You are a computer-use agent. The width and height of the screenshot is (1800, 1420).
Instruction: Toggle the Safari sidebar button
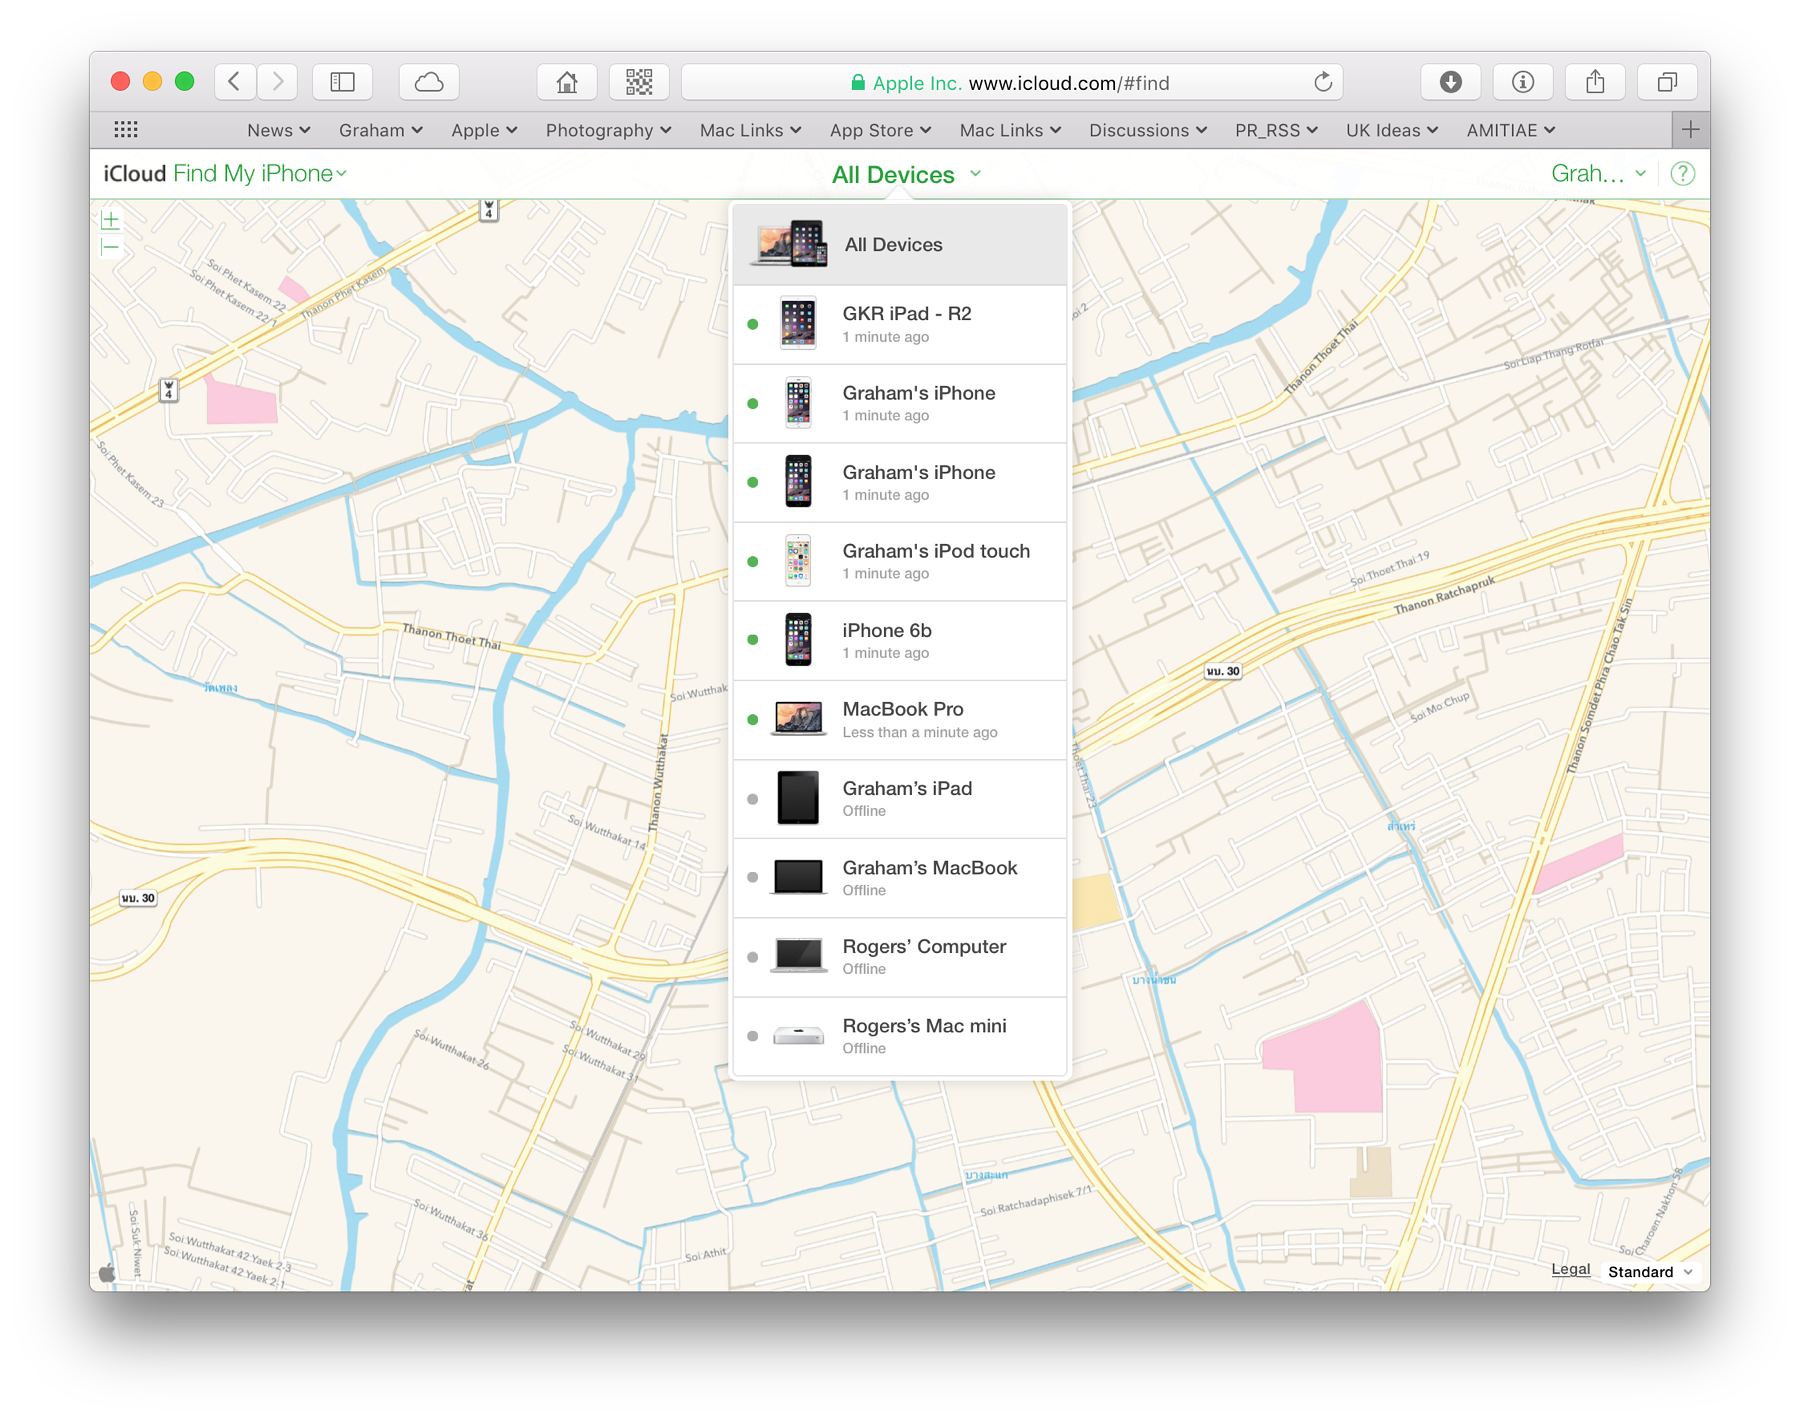(x=343, y=82)
